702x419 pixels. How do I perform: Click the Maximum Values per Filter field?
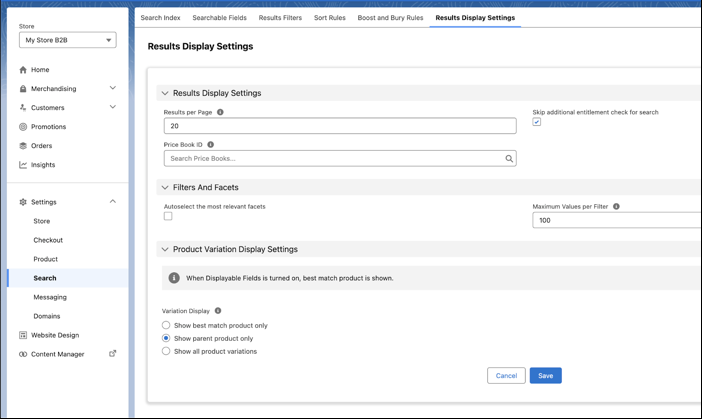click(617, 220)
